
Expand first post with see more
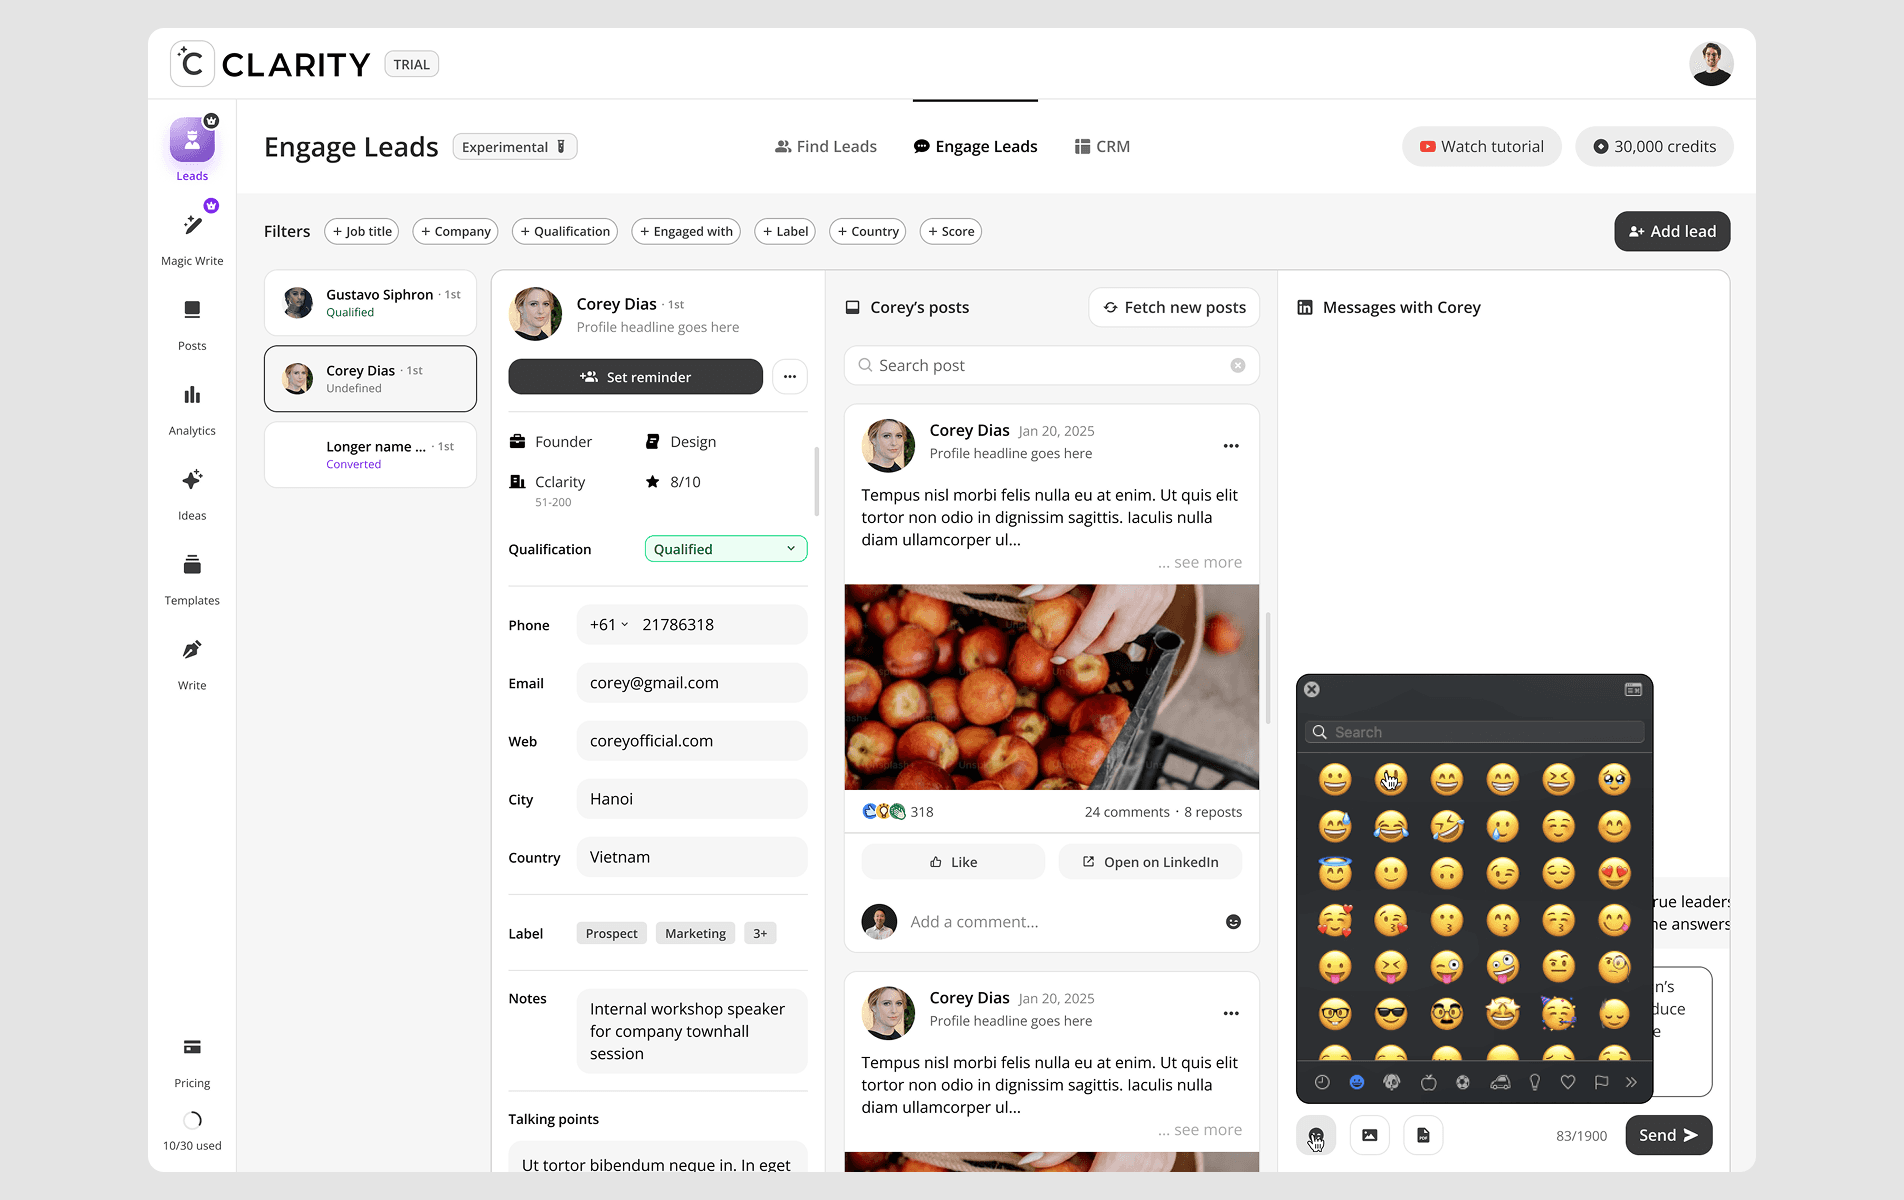pyautogui.click(x=1200, y=562)
